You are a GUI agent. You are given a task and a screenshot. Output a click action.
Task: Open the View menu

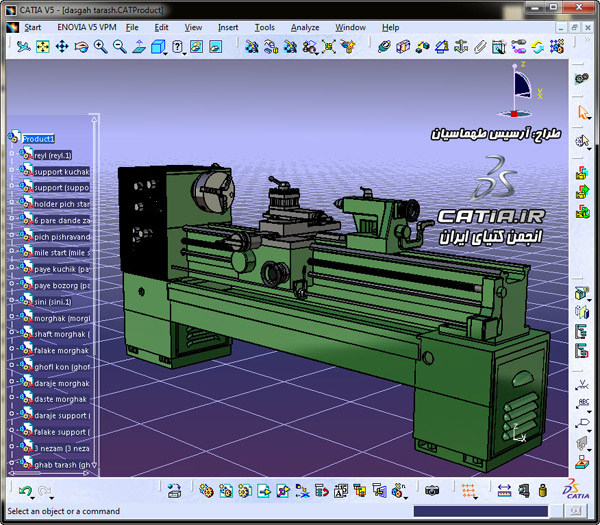(x=193, y=28)
